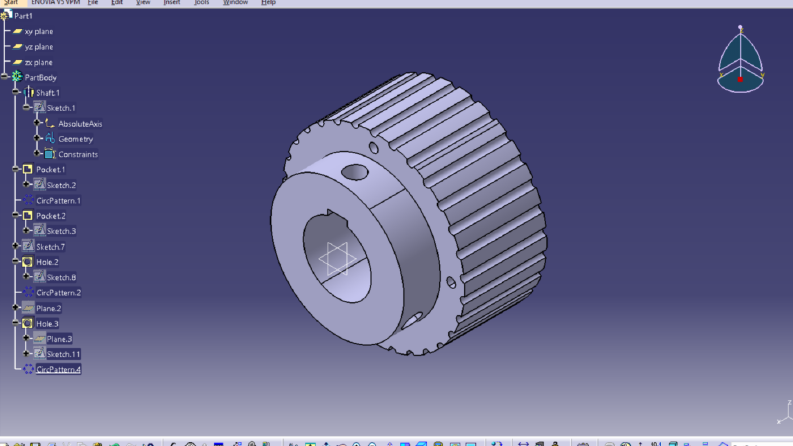Click the Sketch.11 sketch icon
The height and width of the screenshot is (446, 793).
[39, 354]
